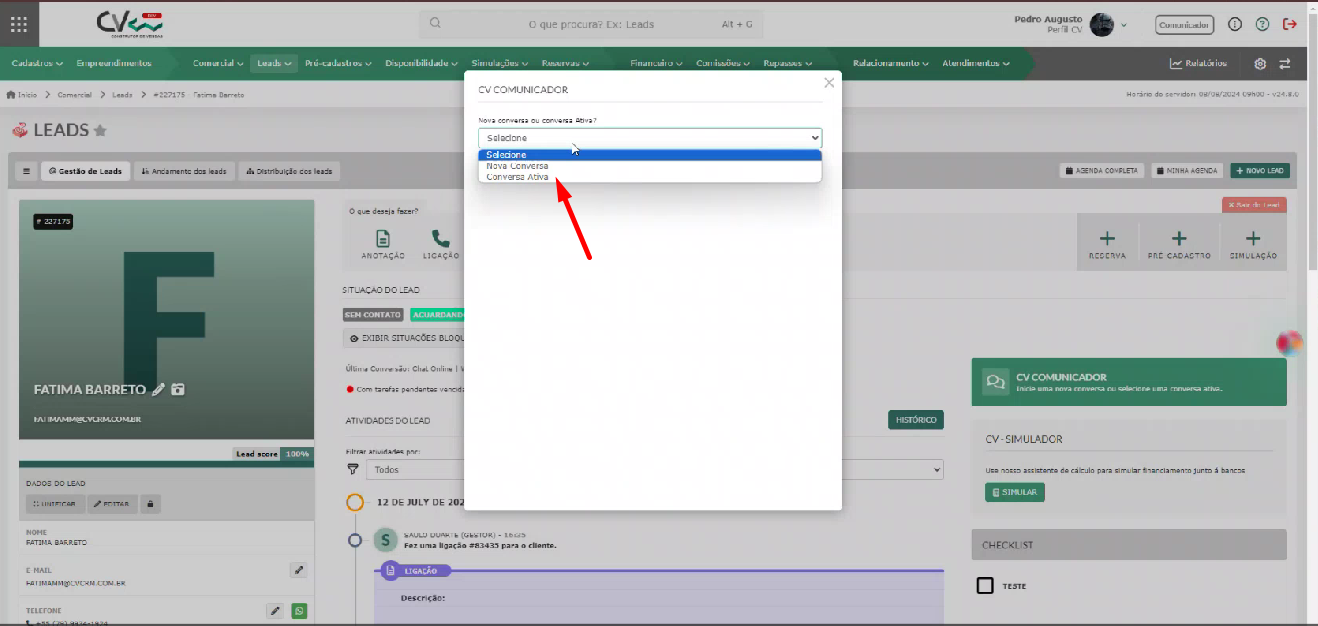Add a Pré-cadastro with plus icon

pyautogui.click(x=1179, y=239)
